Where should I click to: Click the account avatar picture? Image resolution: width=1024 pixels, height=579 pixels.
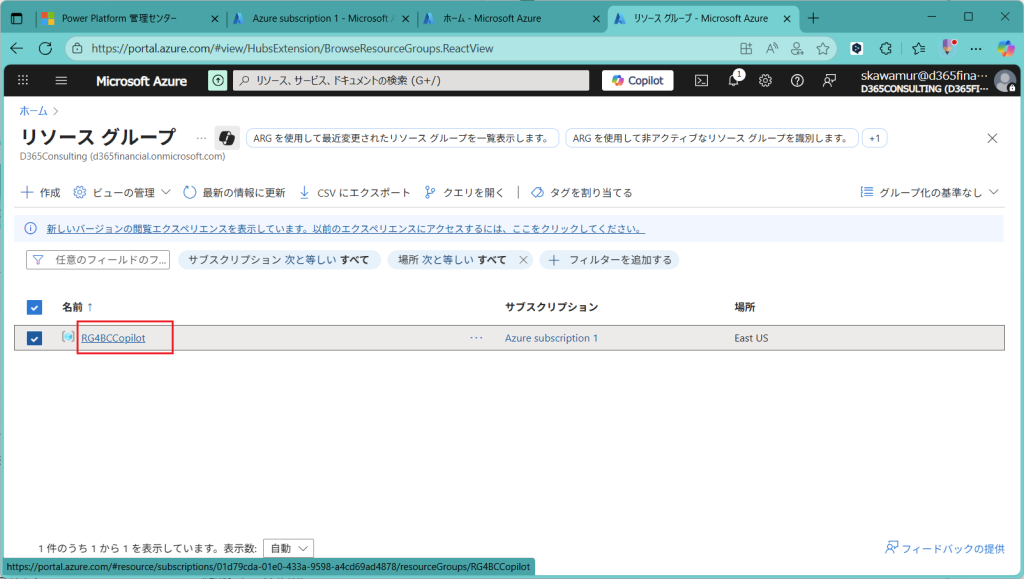[1004, 81]
